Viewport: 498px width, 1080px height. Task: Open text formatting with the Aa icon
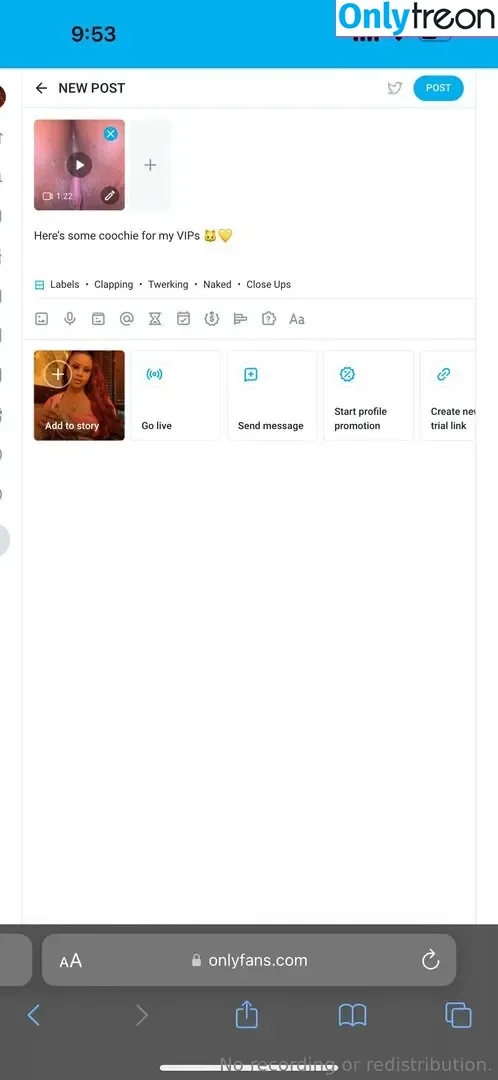coord(297,319)
